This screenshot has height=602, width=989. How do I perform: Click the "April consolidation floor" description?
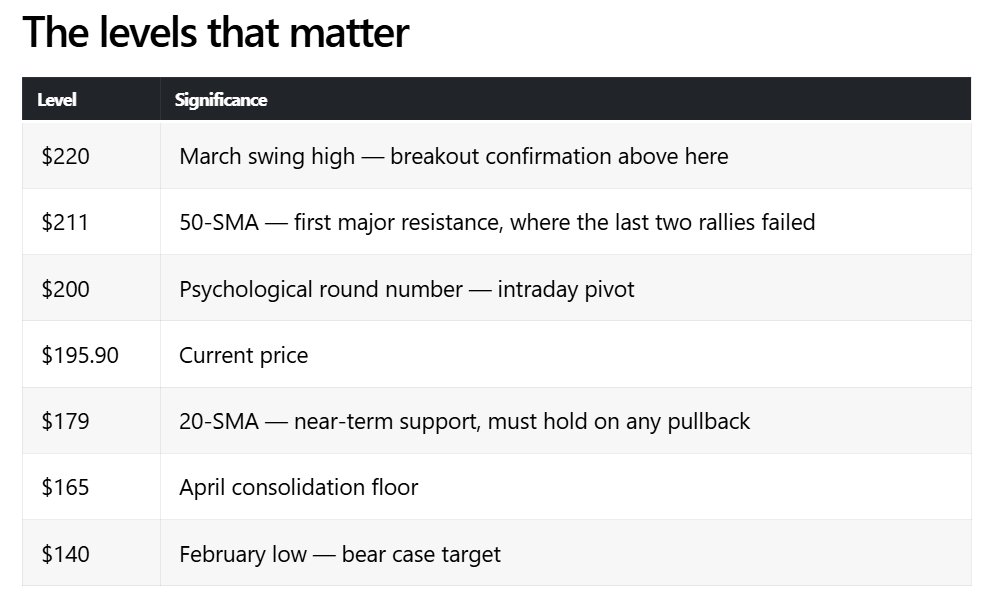click(298, 487)
